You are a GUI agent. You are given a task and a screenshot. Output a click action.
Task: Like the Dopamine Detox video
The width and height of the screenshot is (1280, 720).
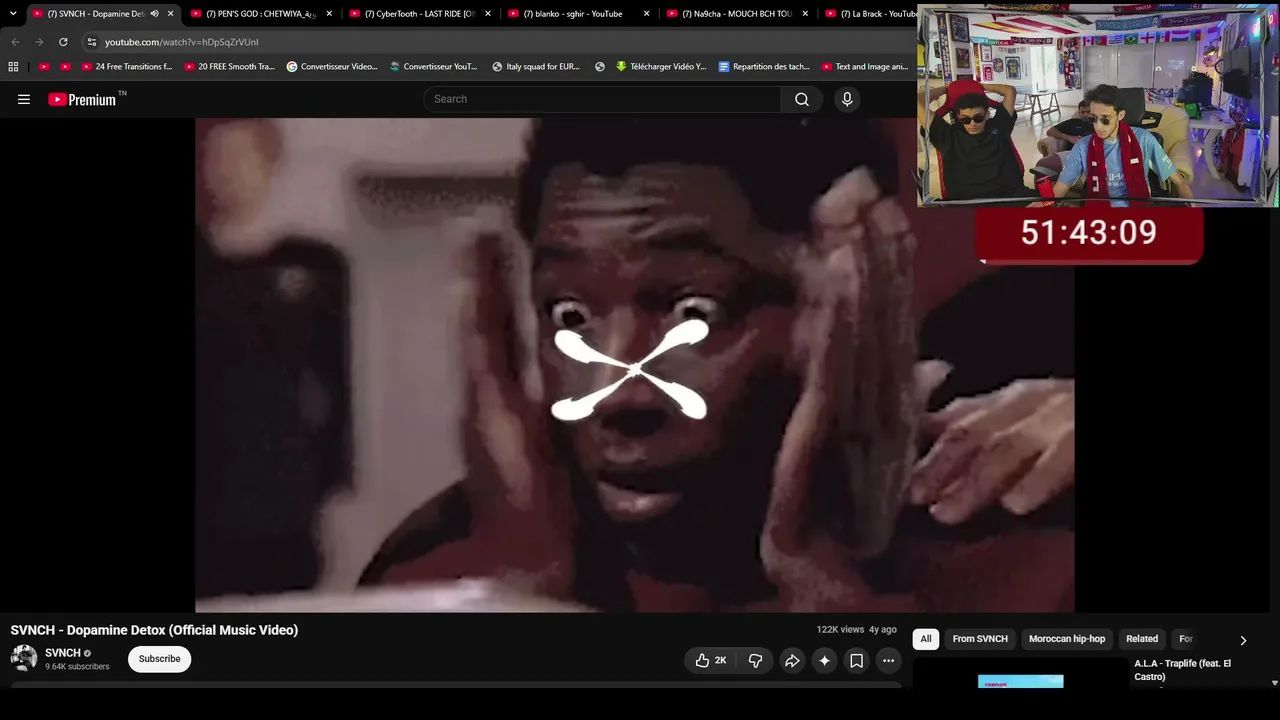tap(710, 660)
